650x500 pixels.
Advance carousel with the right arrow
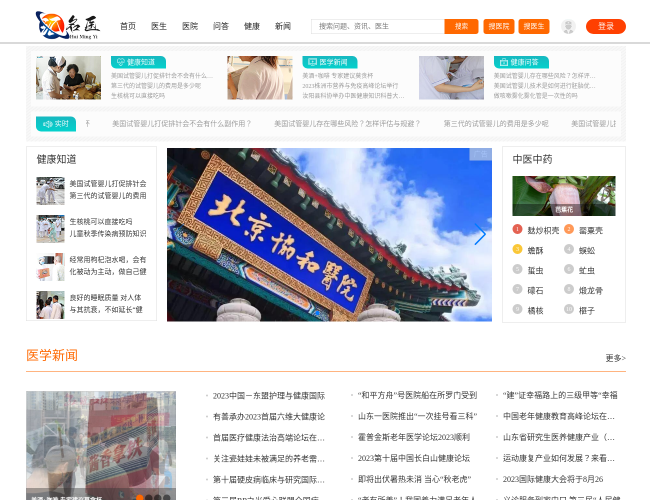480,235
